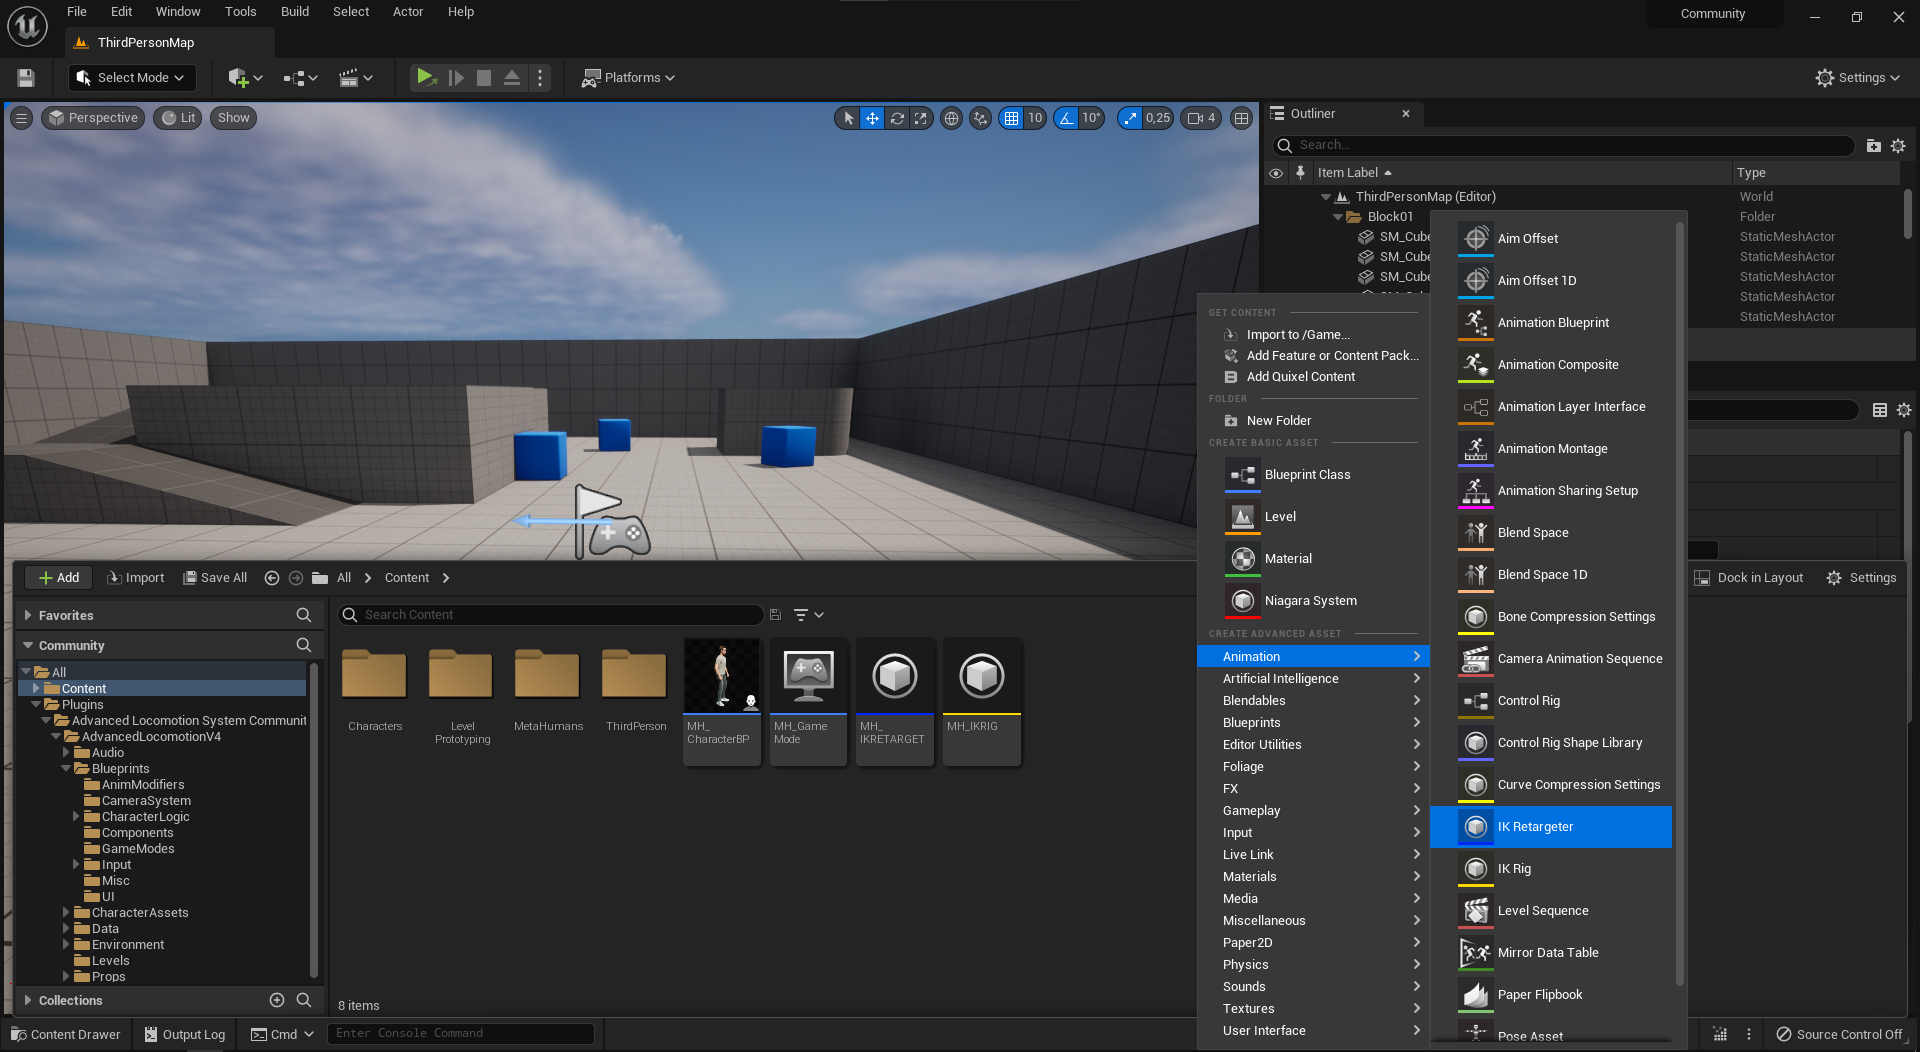The image size is (1920, 1052).
Task: Create an IK Rig asset
Action: 1551,869
